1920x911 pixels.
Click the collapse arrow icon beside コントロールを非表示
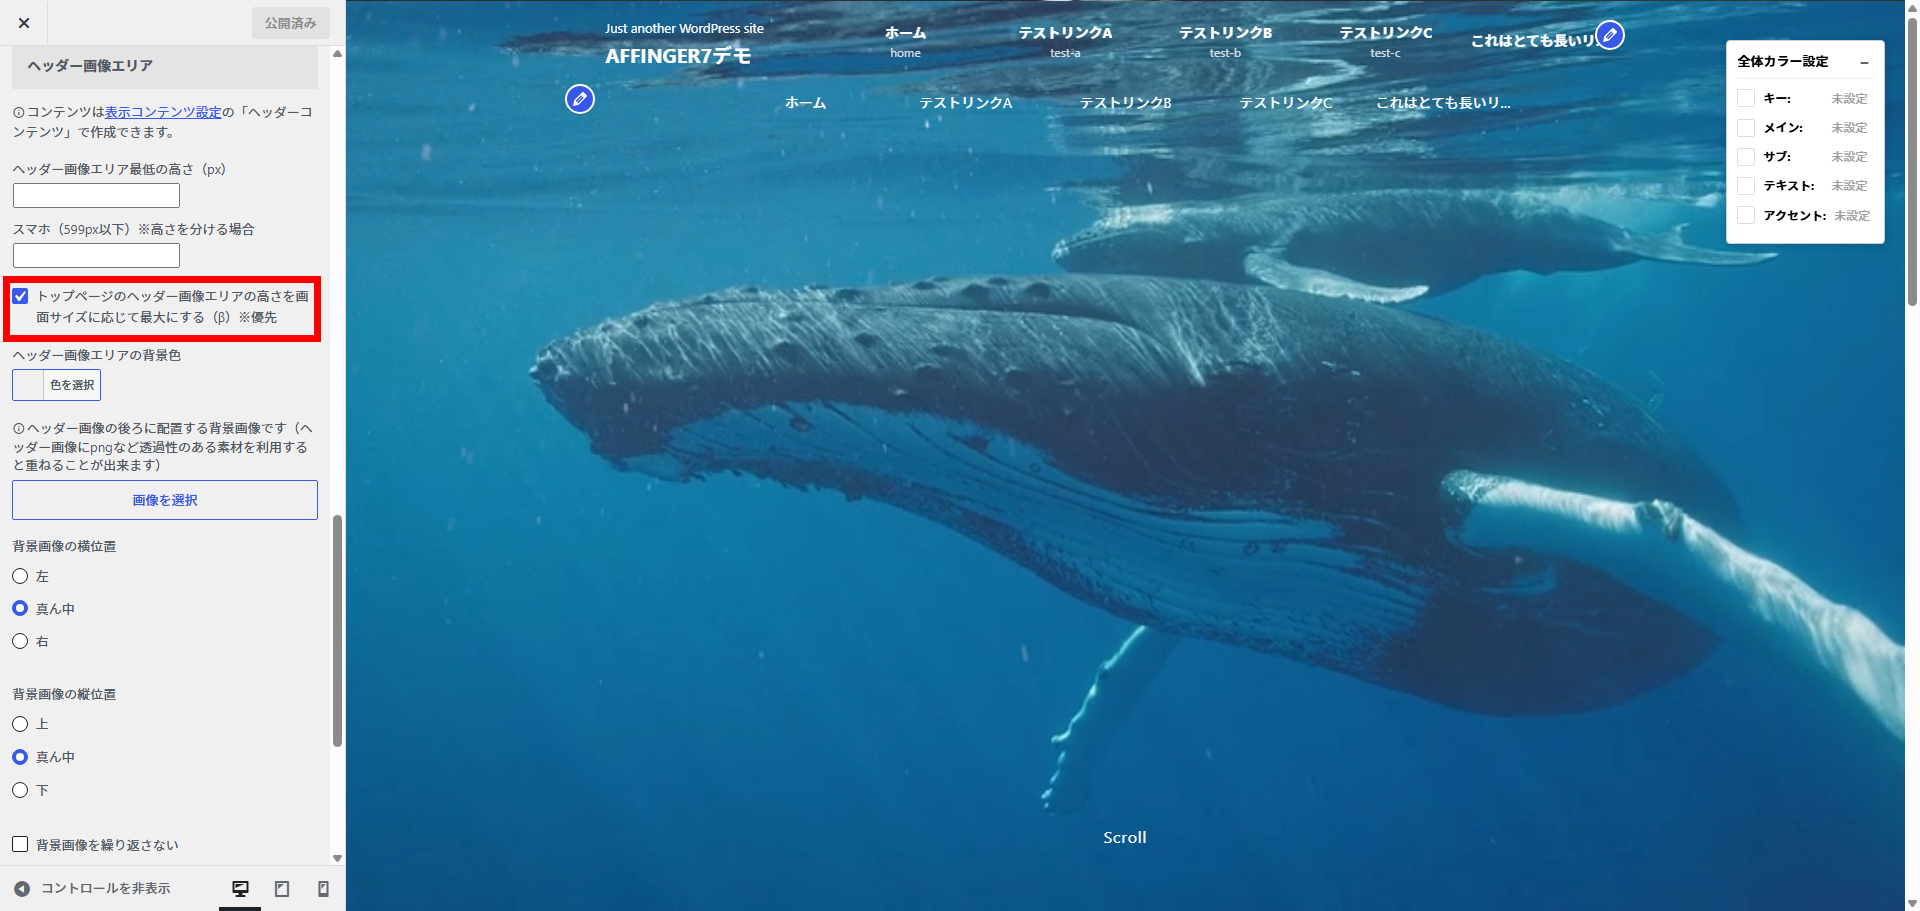[x=22, y=889]
